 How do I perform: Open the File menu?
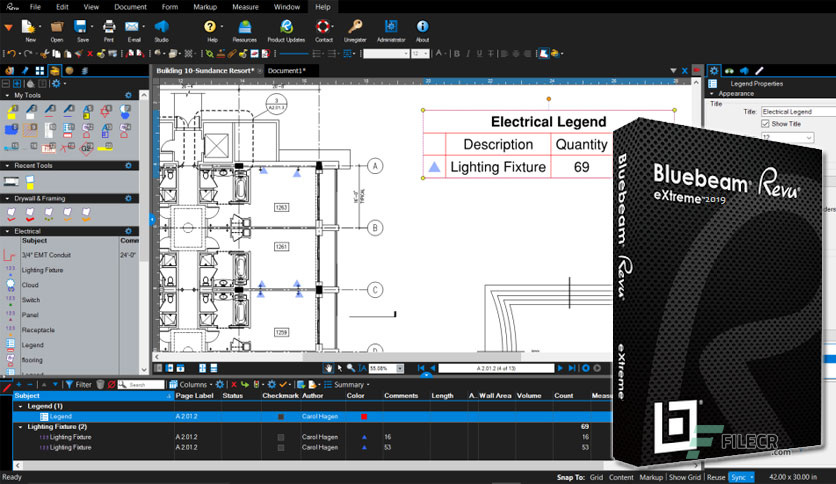point(35,7)
